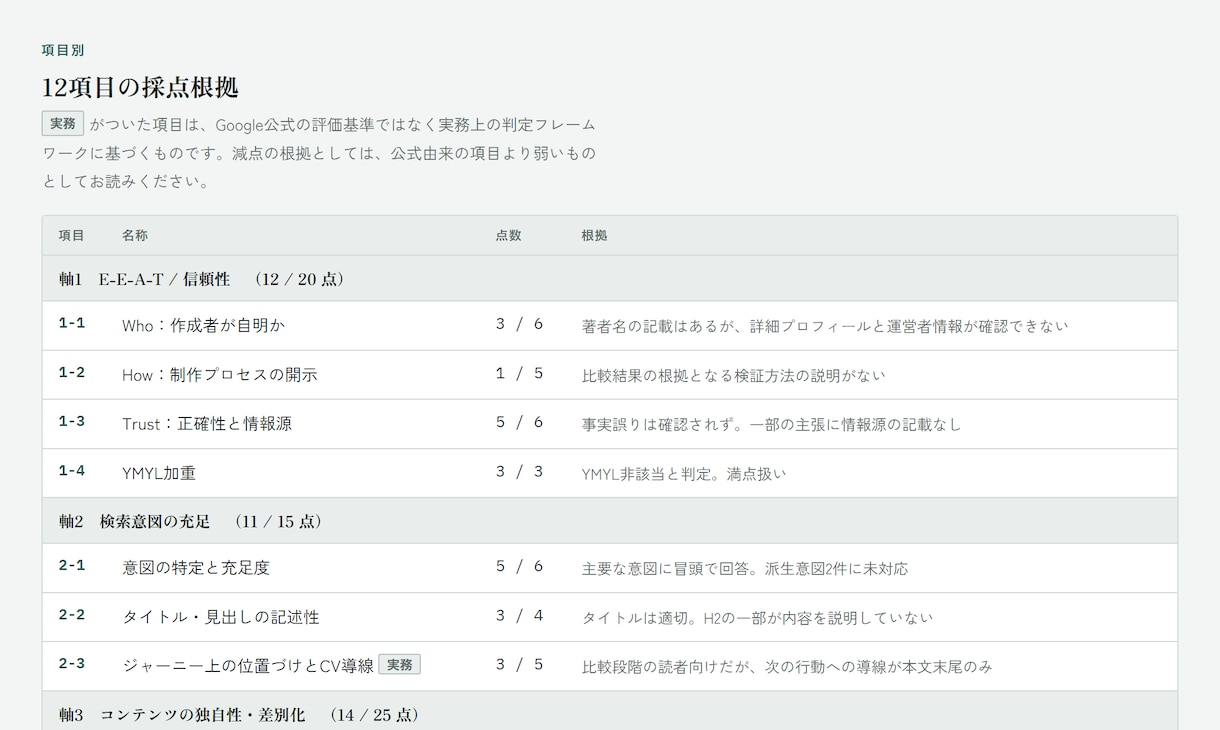Image resolution: width=1220 pixels, height=730 pixels.
Task: Click the 項目 column header
Action: (71, 236)
